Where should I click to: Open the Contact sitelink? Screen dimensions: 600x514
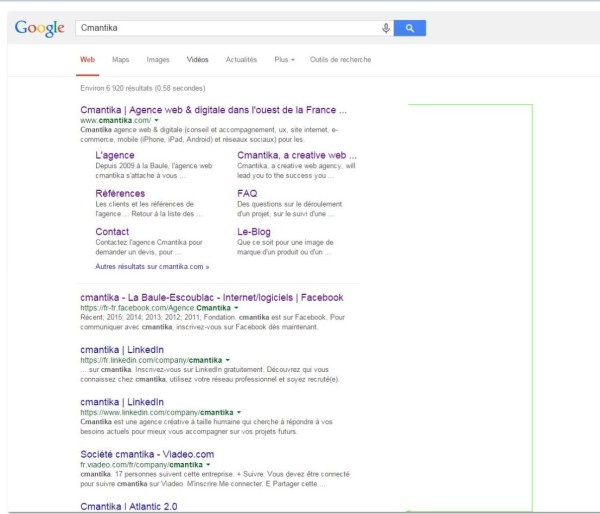(112, 232)
